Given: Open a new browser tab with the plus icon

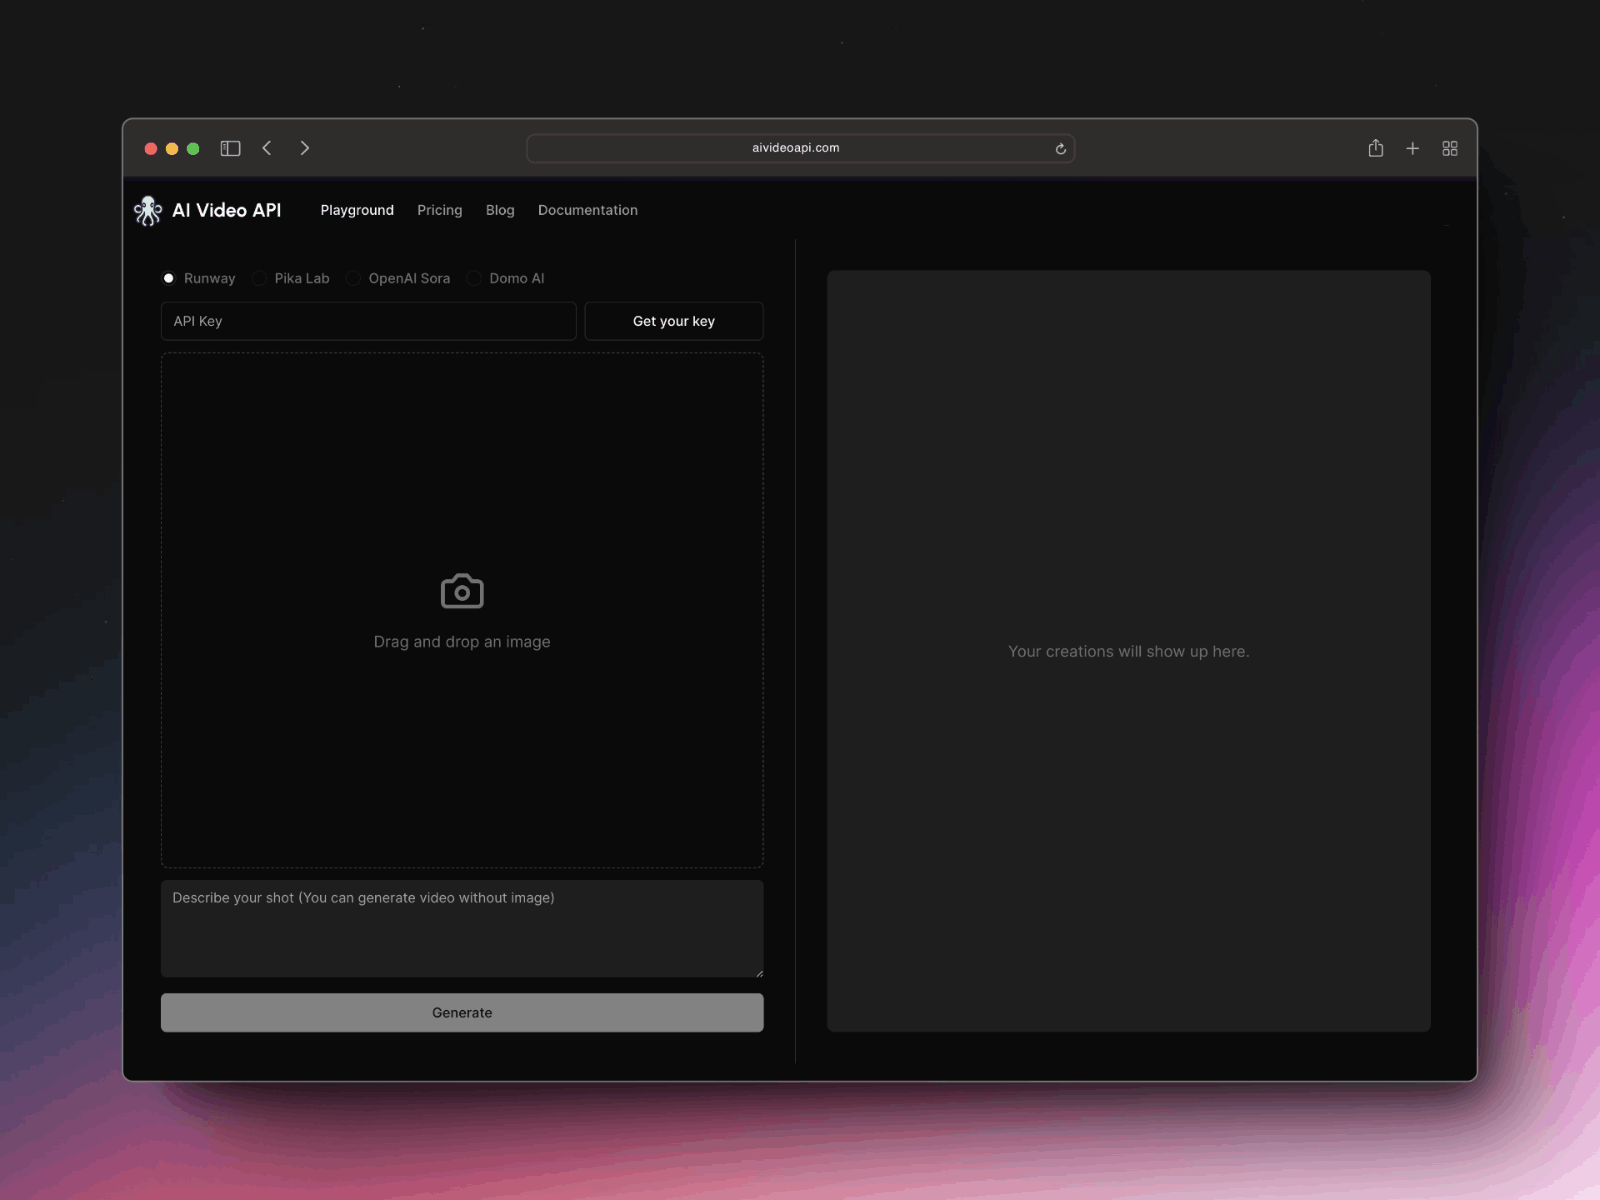Looking at the screenshot, I should click(1413, 147).
